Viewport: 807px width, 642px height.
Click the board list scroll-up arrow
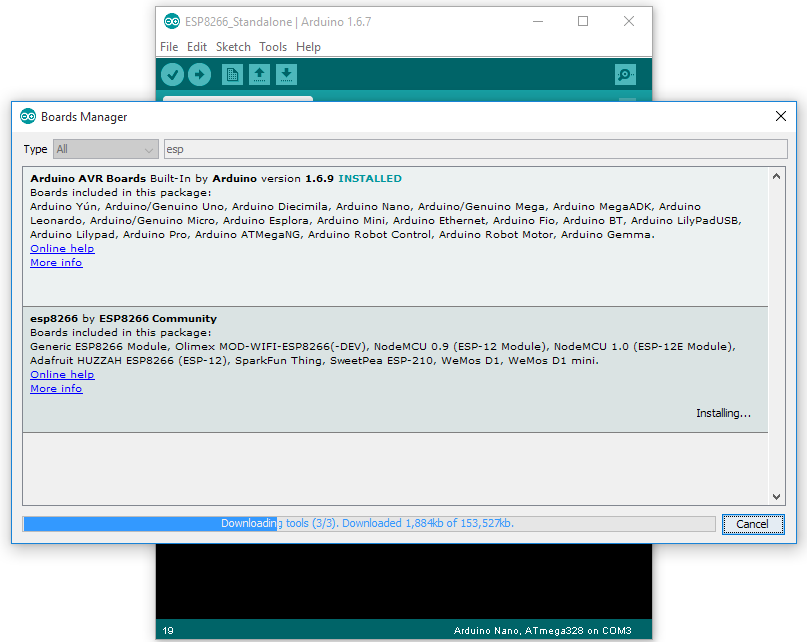pyautogui.click(x=777, y=177)
